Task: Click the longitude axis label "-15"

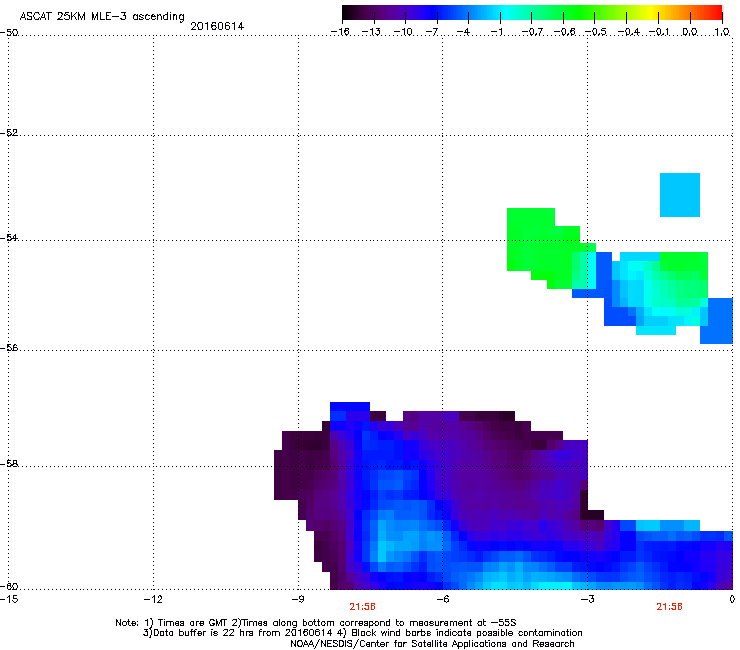Action: [x=9, y=599]
